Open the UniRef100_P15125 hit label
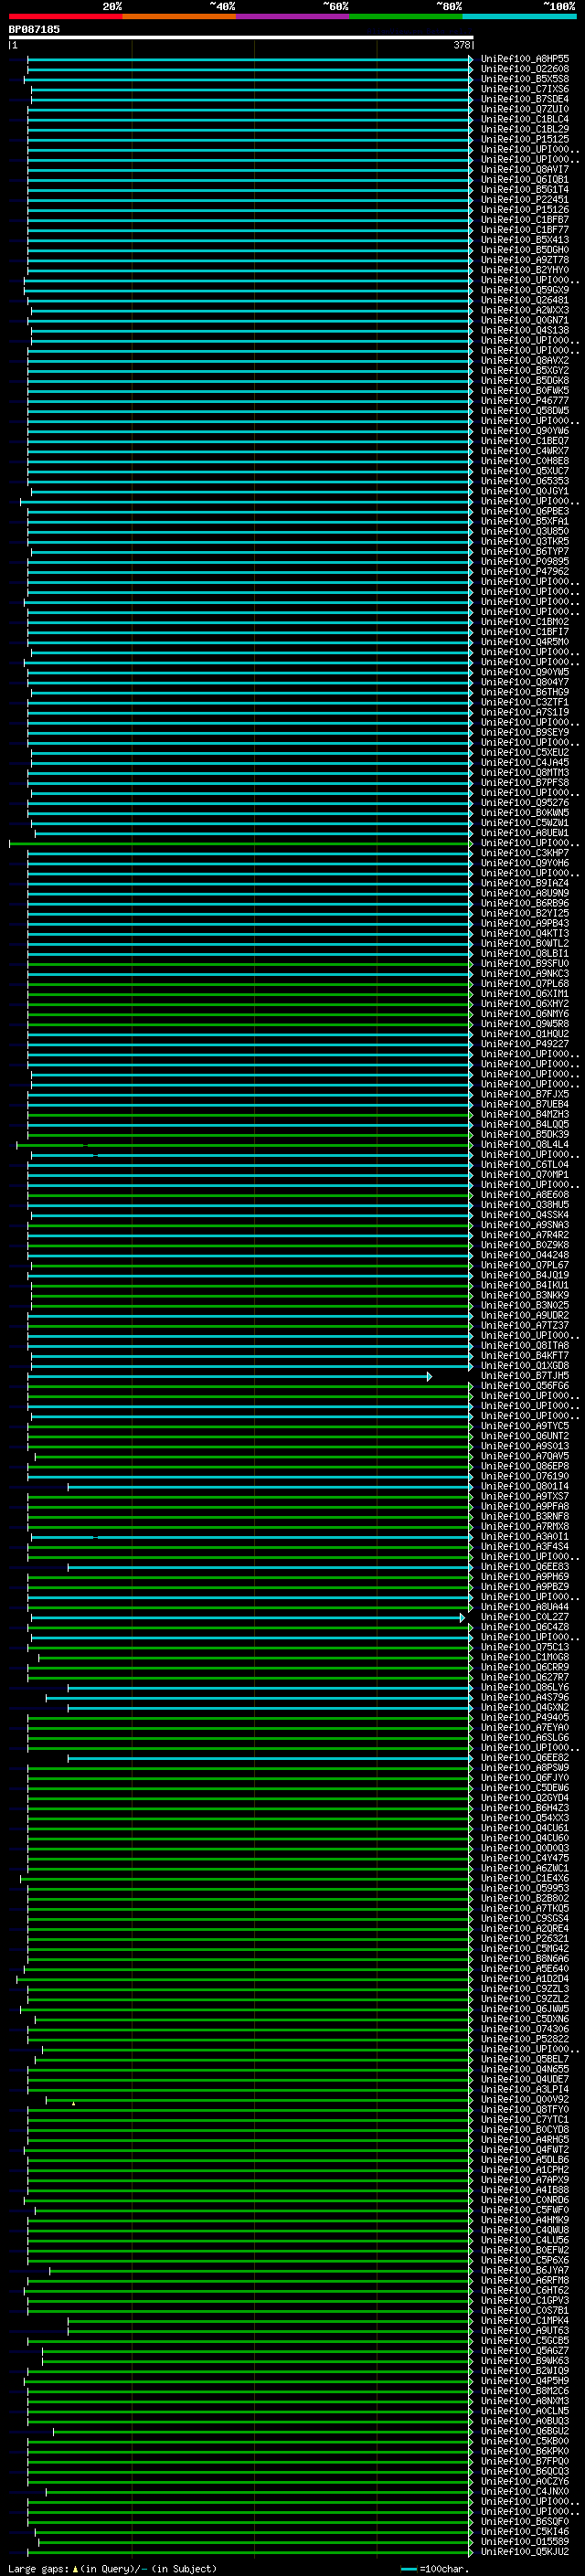This screenshot has width=585, height=2576. (524, 140)
